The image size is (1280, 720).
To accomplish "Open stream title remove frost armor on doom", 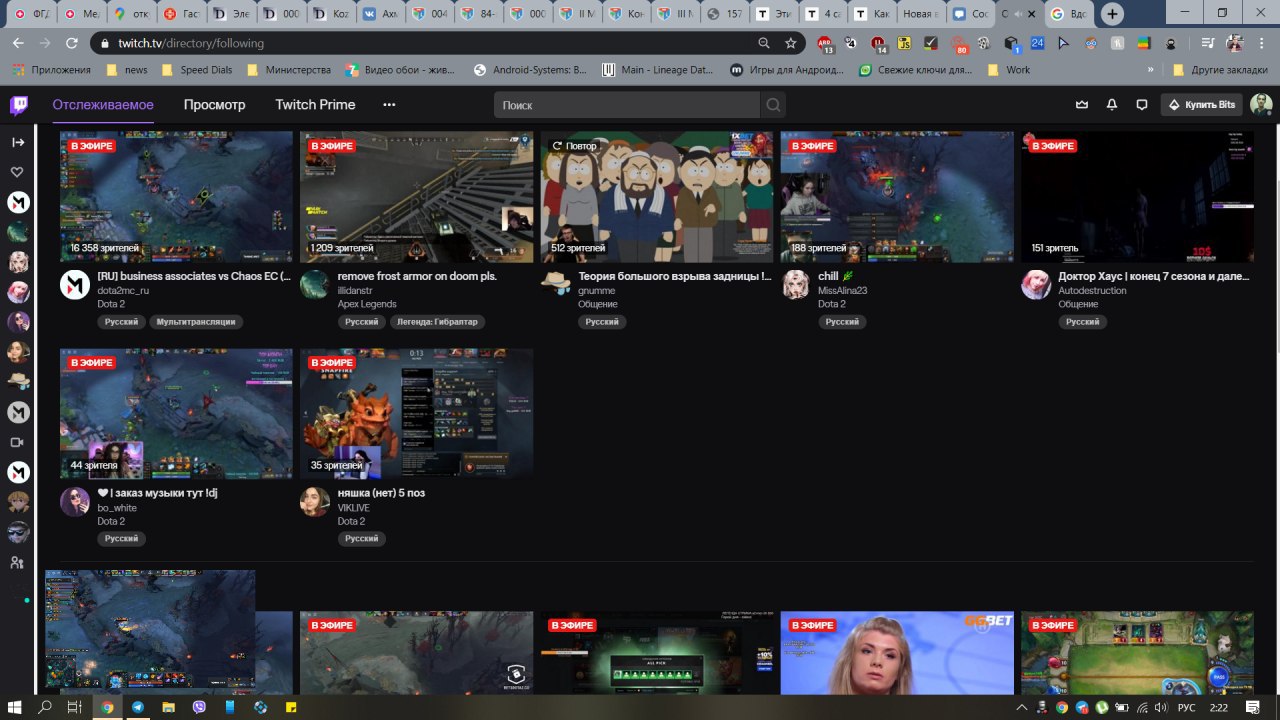I will click(417, 276).
